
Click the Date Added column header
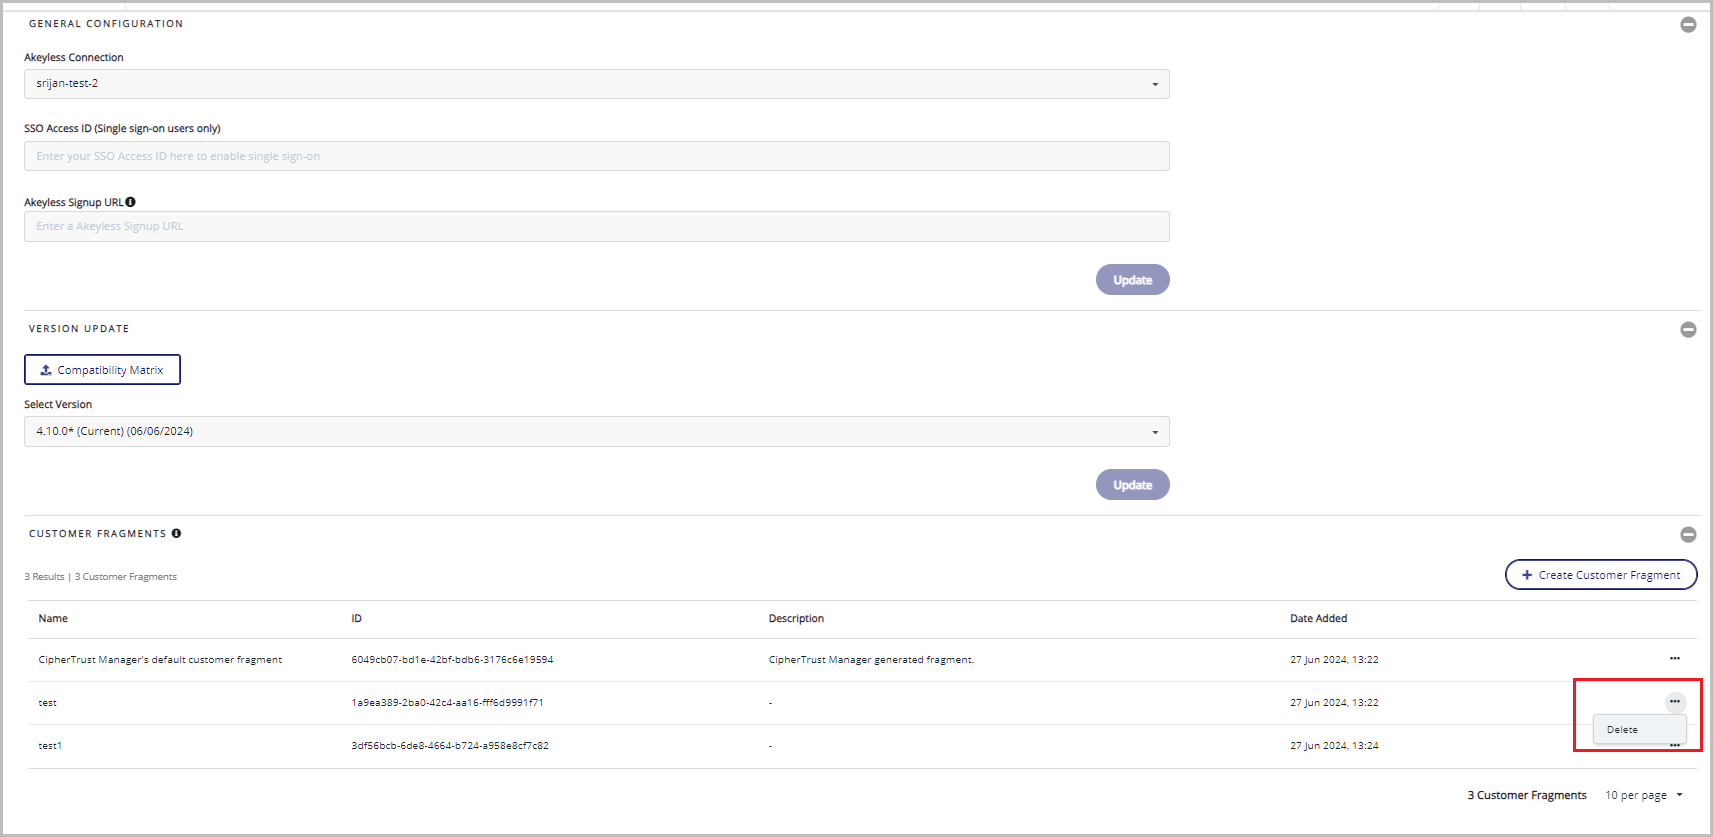point(1318,619)
